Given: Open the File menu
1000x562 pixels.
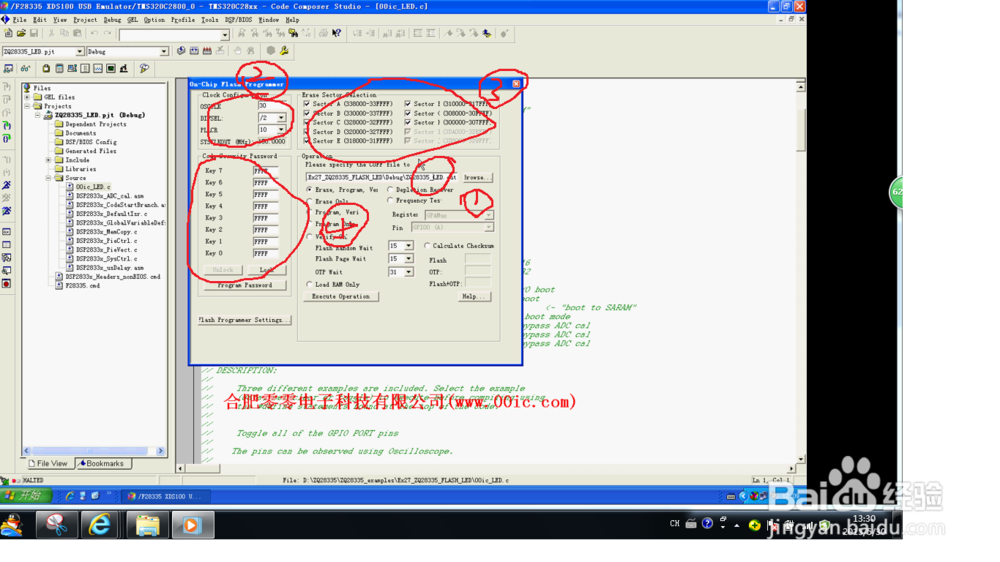Looking at the screenshot, I should [20, 20].
